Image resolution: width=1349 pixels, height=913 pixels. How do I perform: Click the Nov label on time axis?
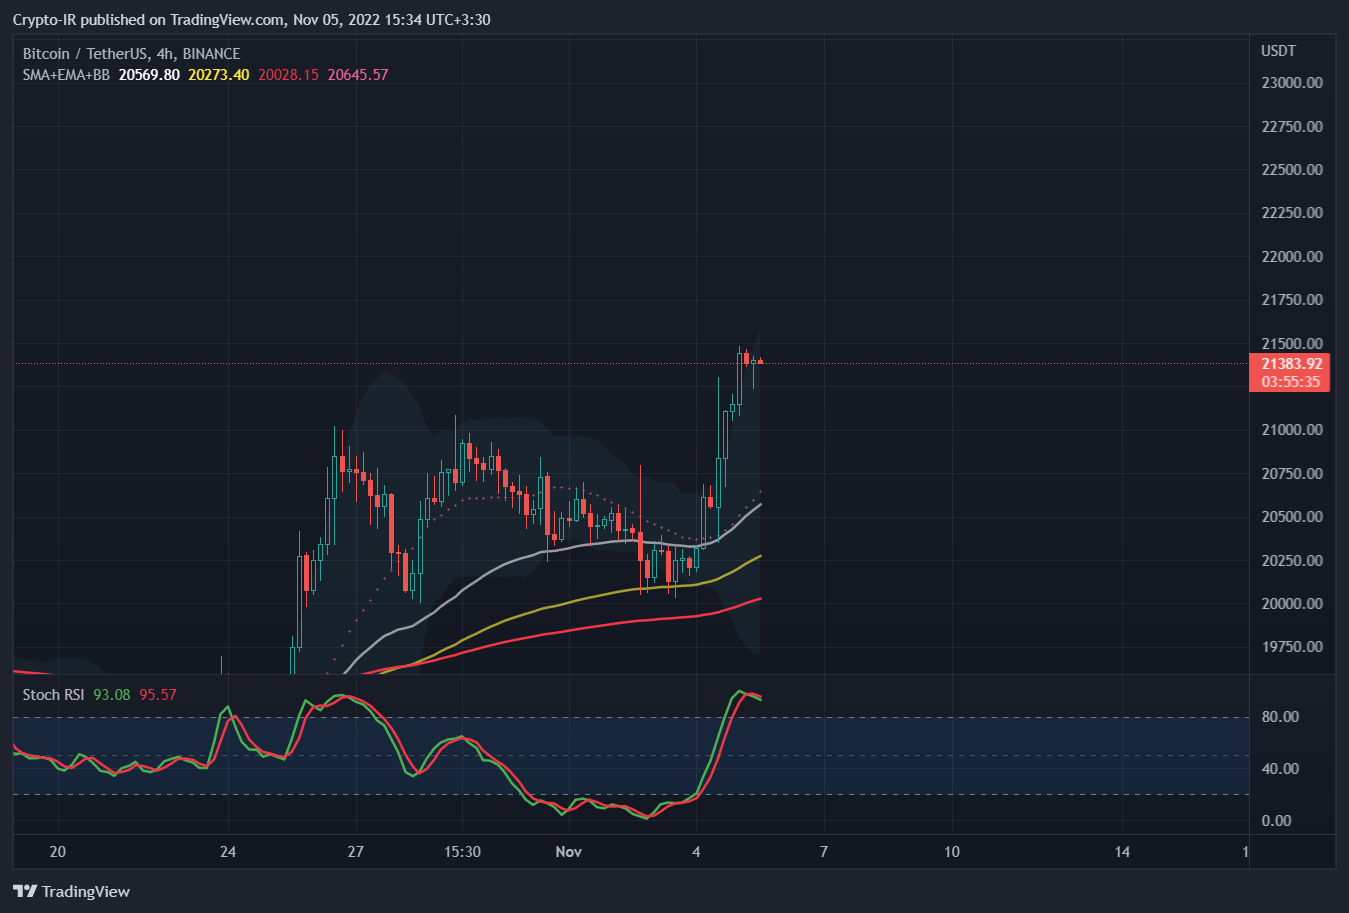(569, 852)
